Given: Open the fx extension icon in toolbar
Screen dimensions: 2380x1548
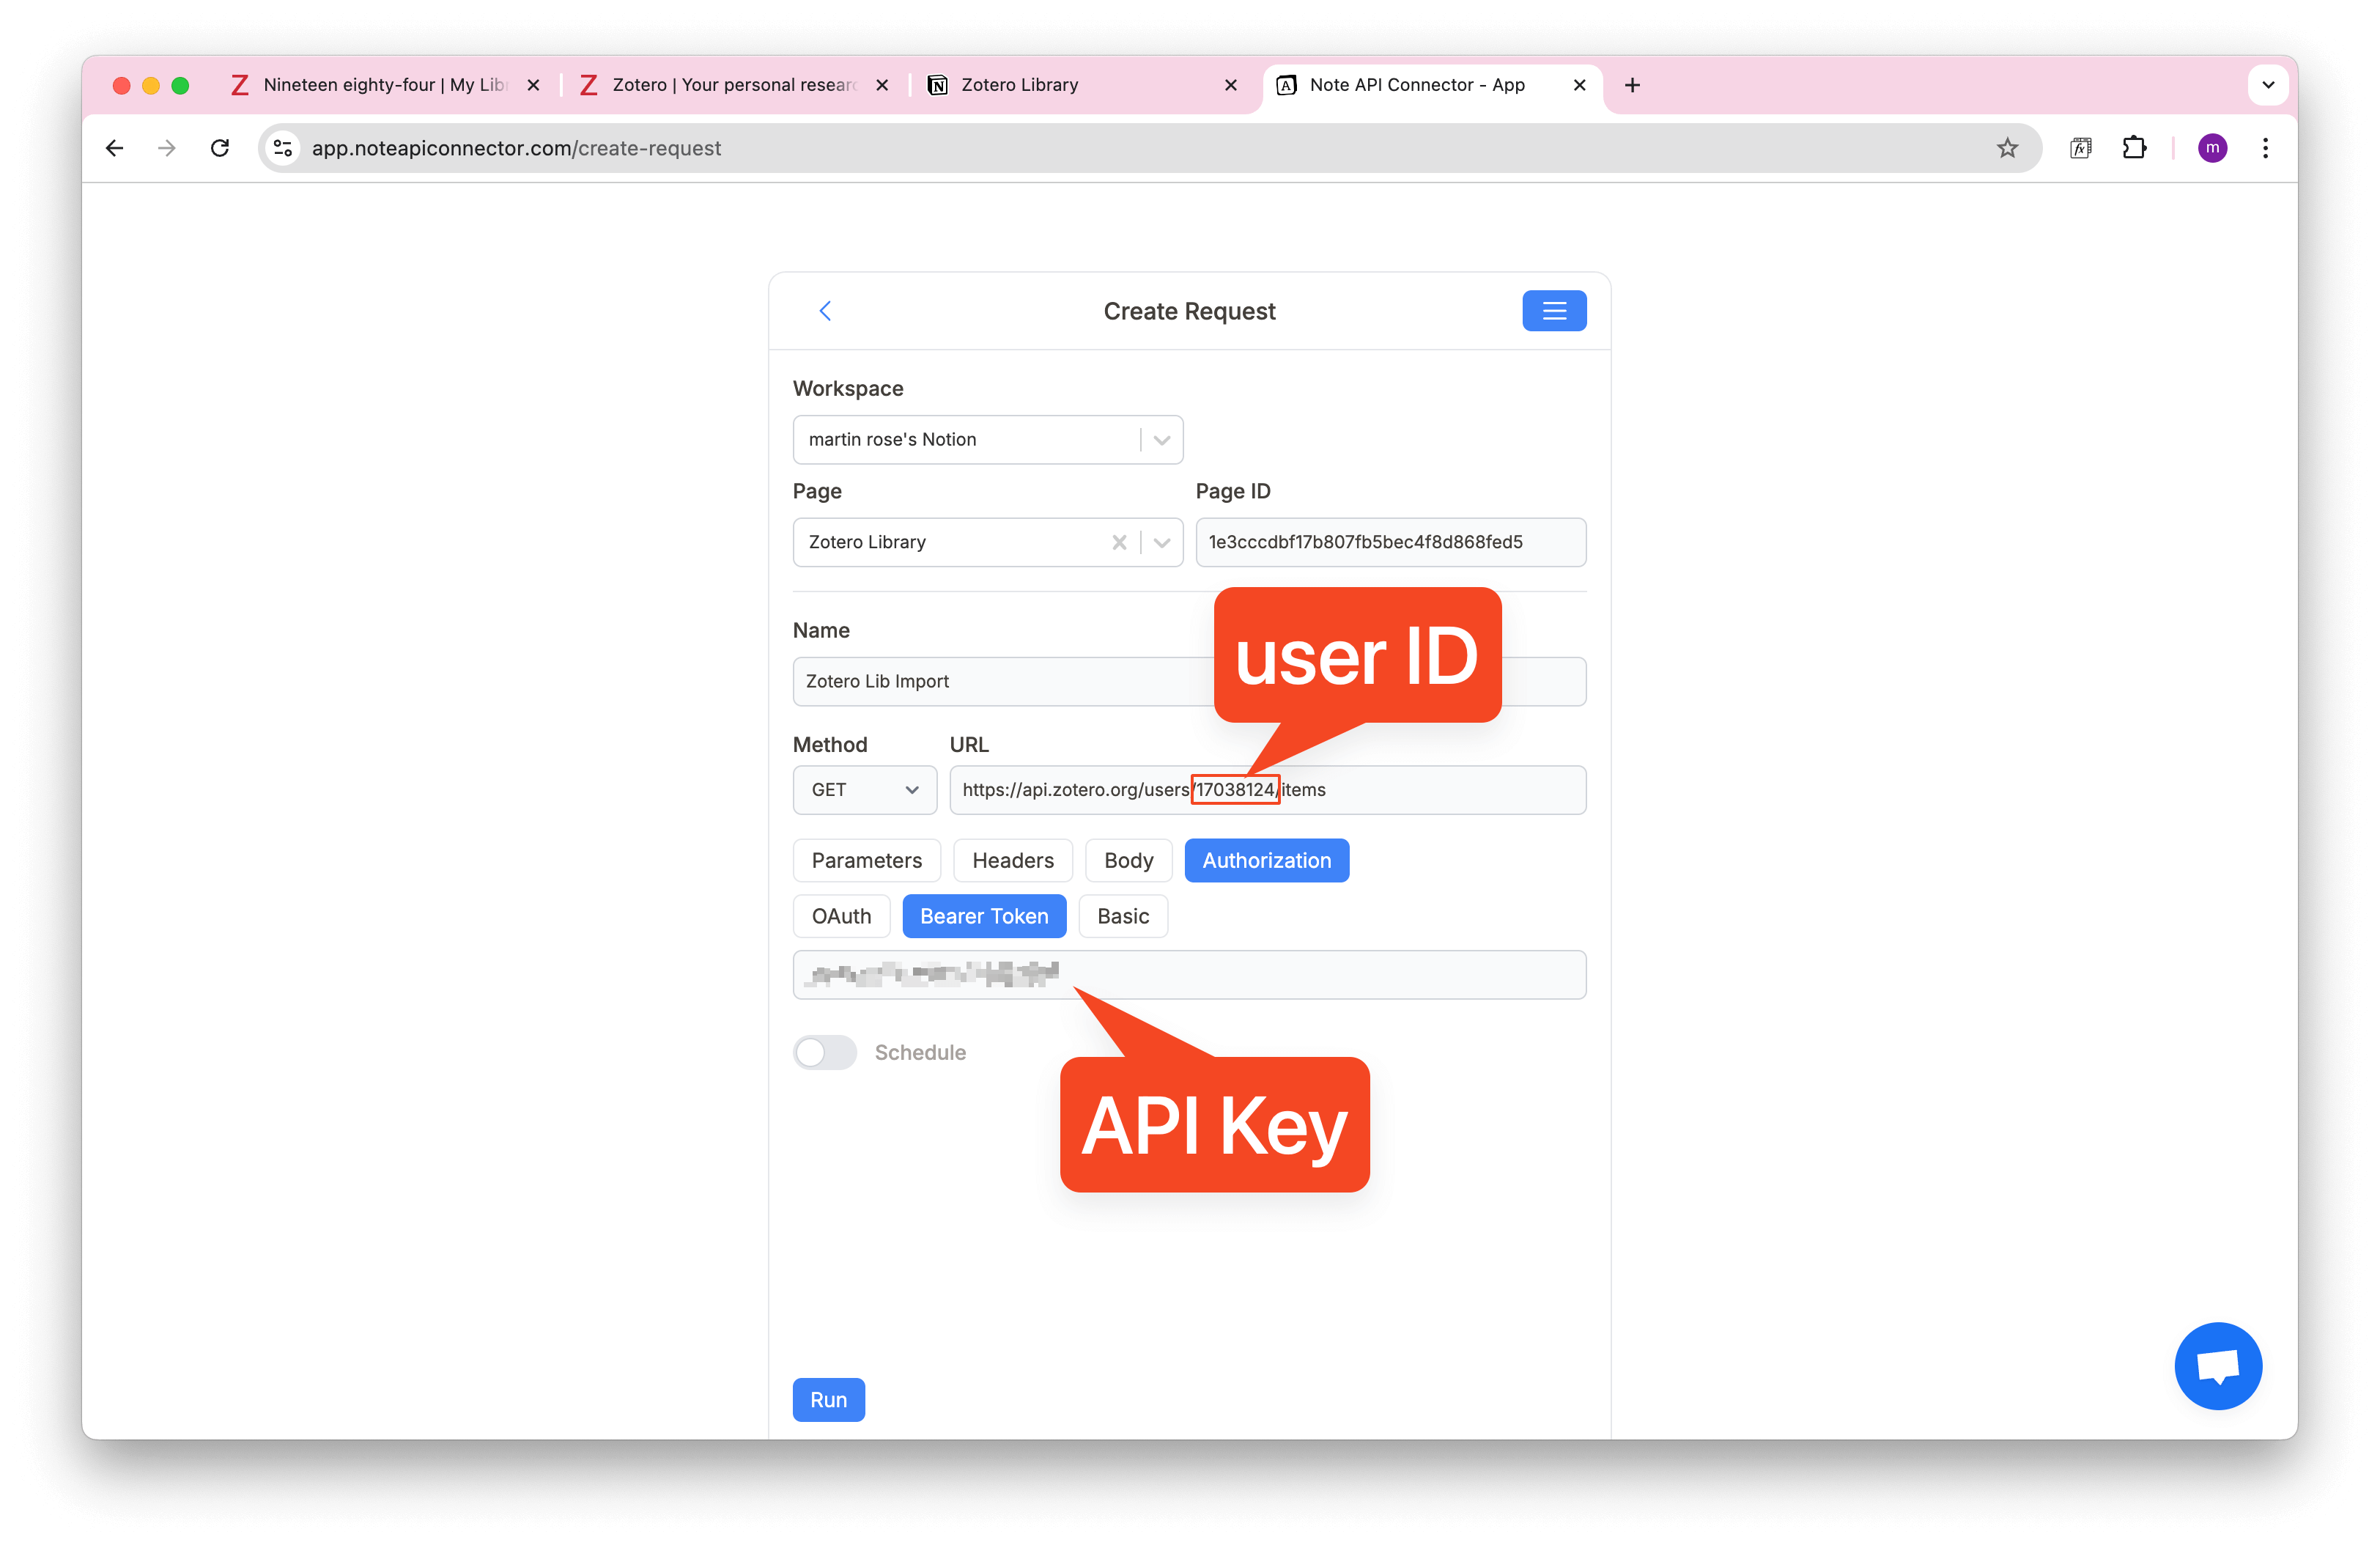Looking at the screenshot, I should [x=2081, y=148].
